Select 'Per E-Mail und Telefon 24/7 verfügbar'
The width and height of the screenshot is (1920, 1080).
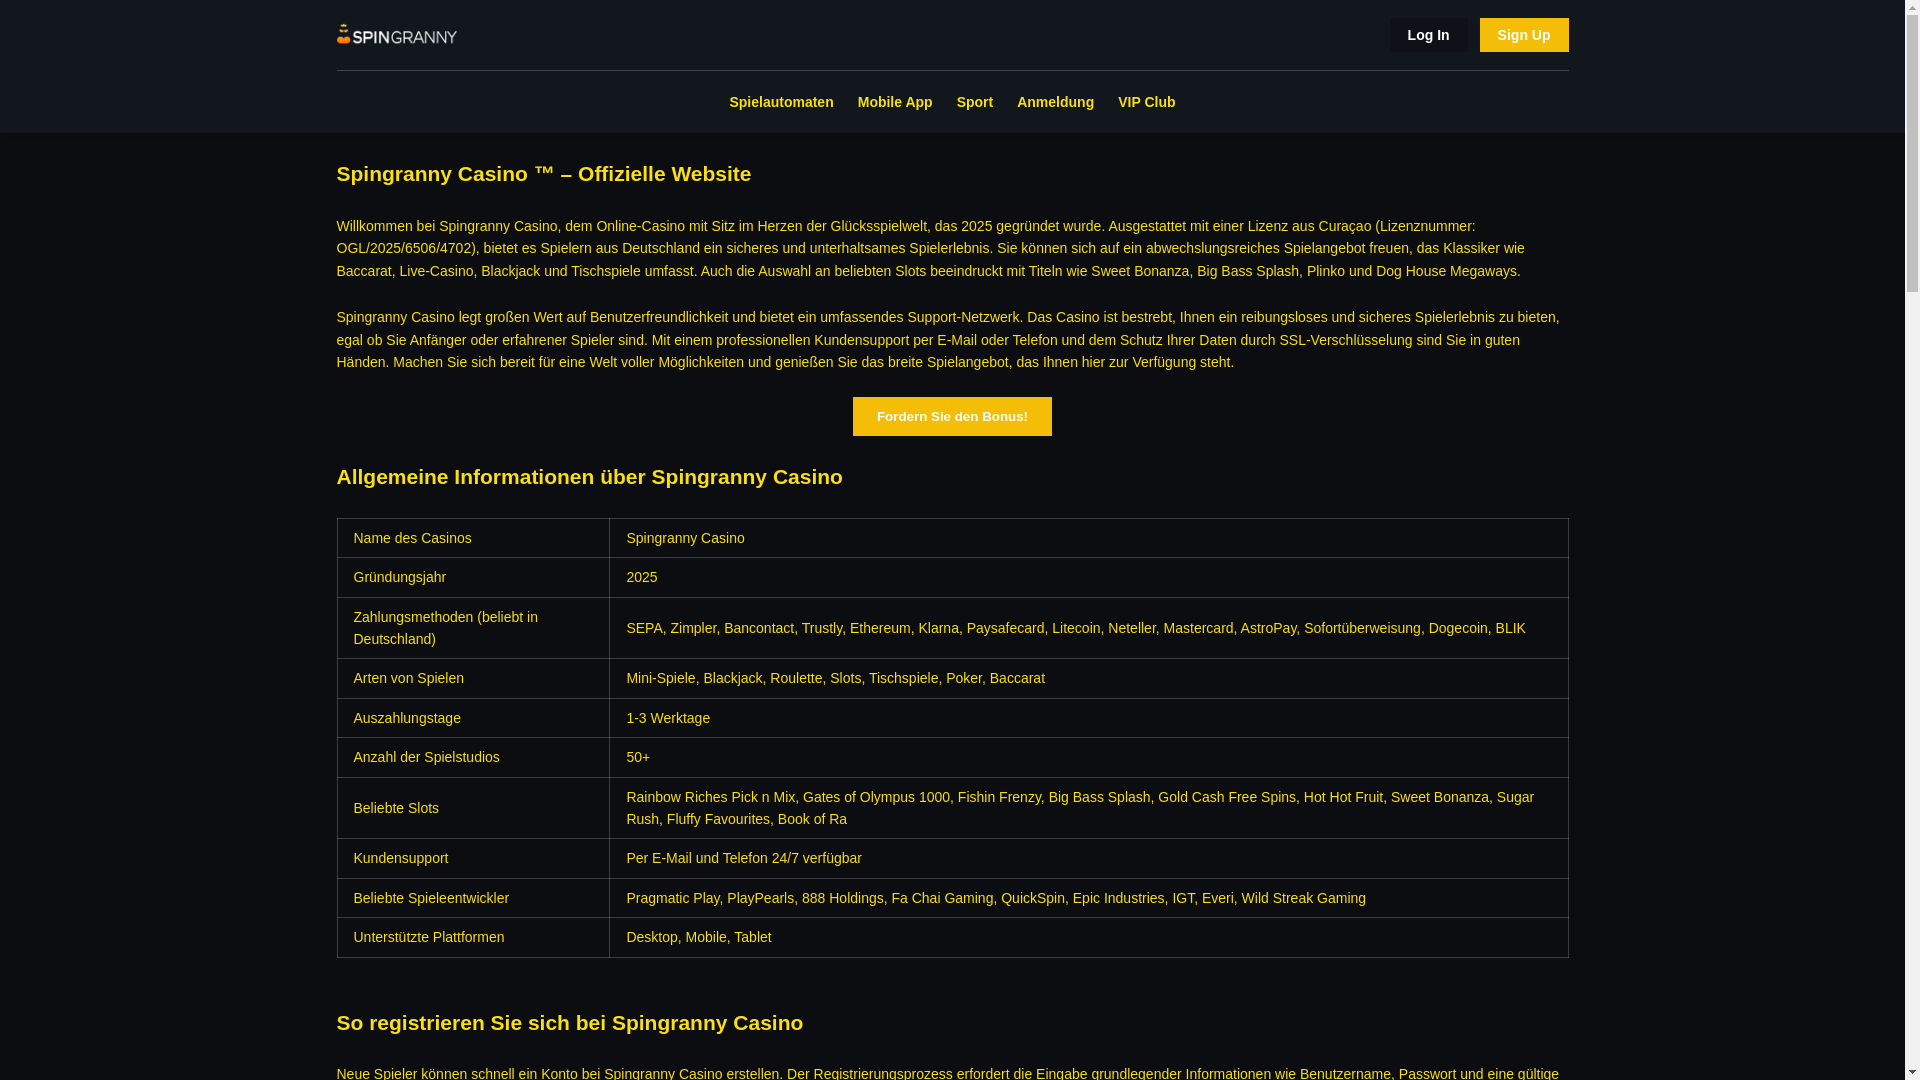click(x=743, y=858)
